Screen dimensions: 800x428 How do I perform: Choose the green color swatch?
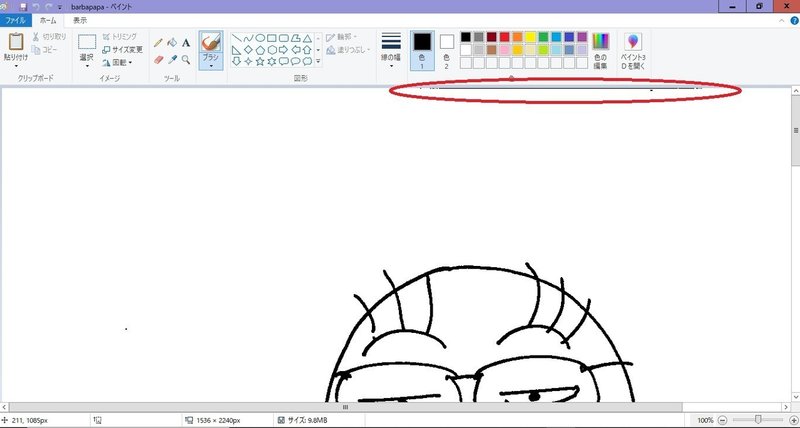[x=543, y=37]
